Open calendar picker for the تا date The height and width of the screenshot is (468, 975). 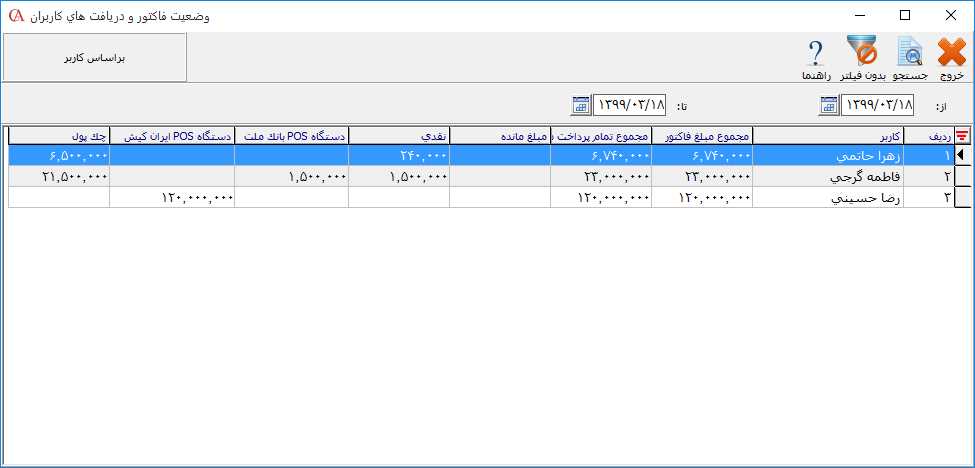pyautogui.click(x=581, y=105)
